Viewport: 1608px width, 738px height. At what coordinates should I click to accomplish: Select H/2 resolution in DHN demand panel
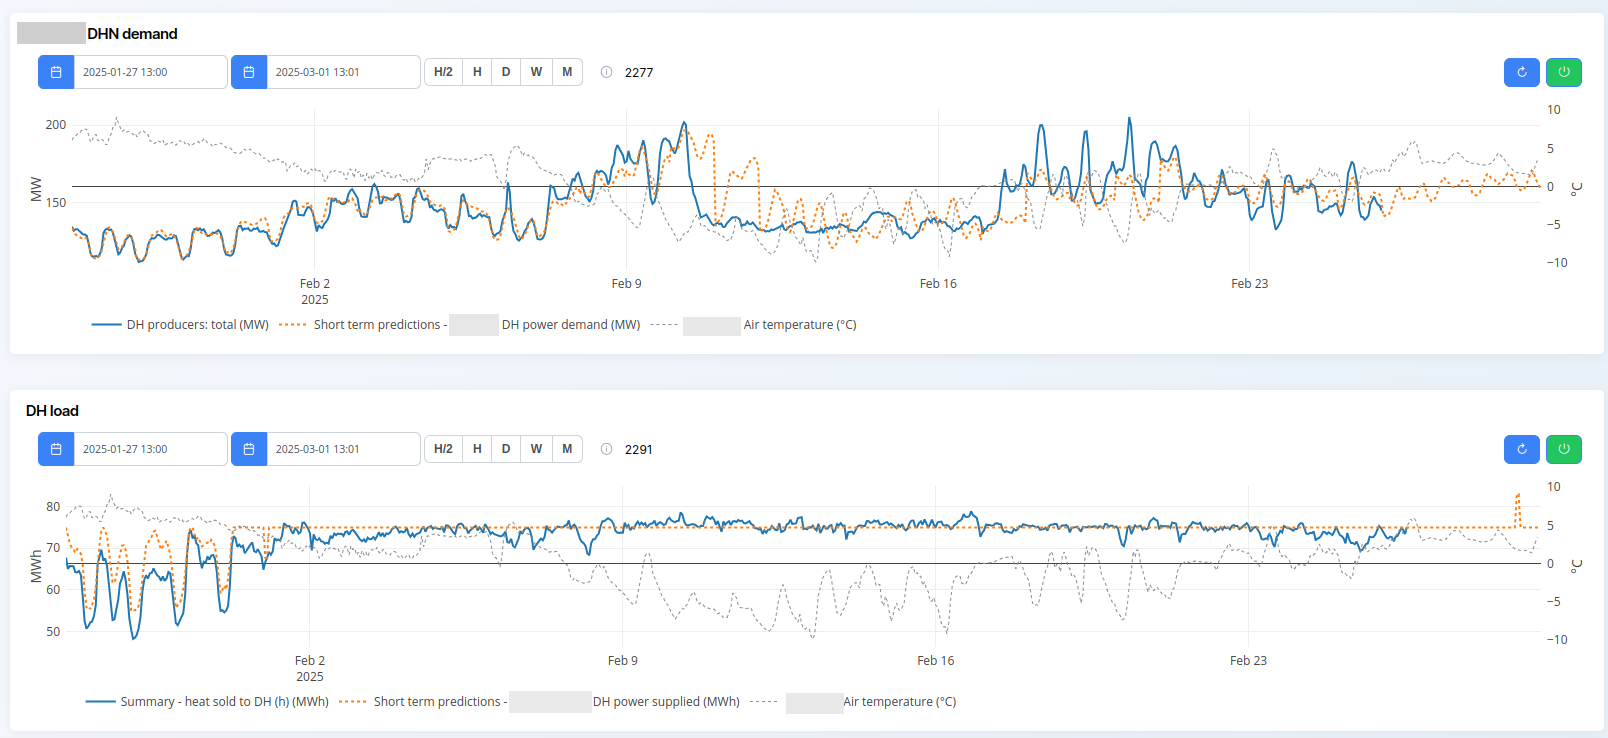(x=443, y=72)
